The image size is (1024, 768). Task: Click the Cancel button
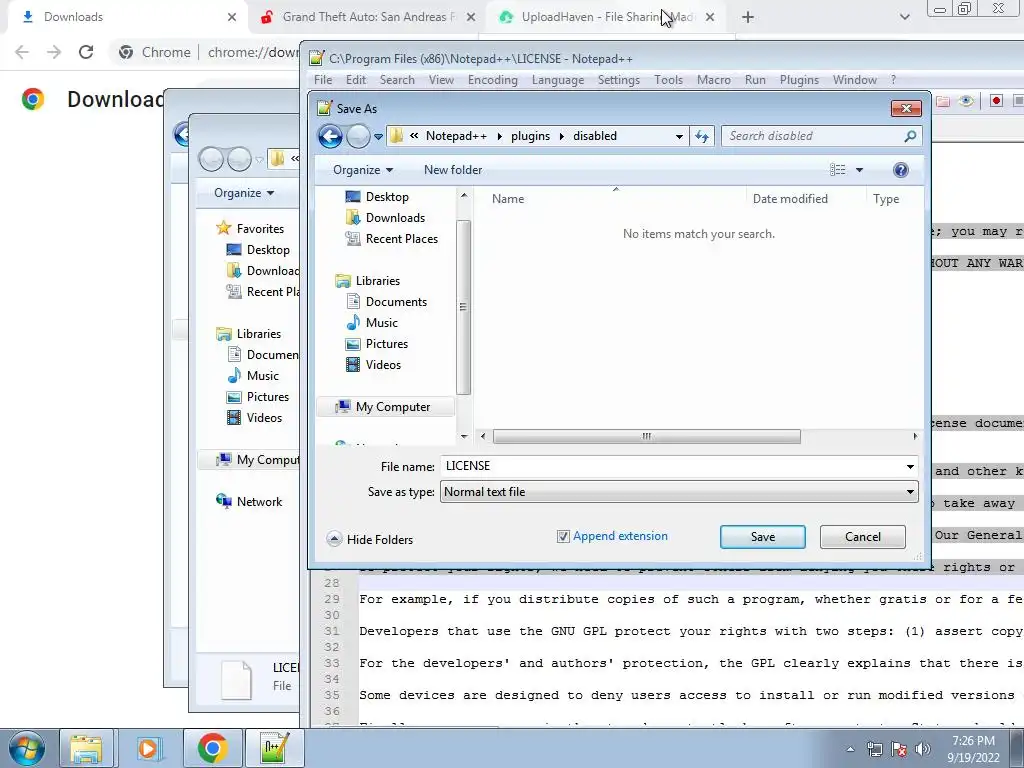(x=863, y=537)
